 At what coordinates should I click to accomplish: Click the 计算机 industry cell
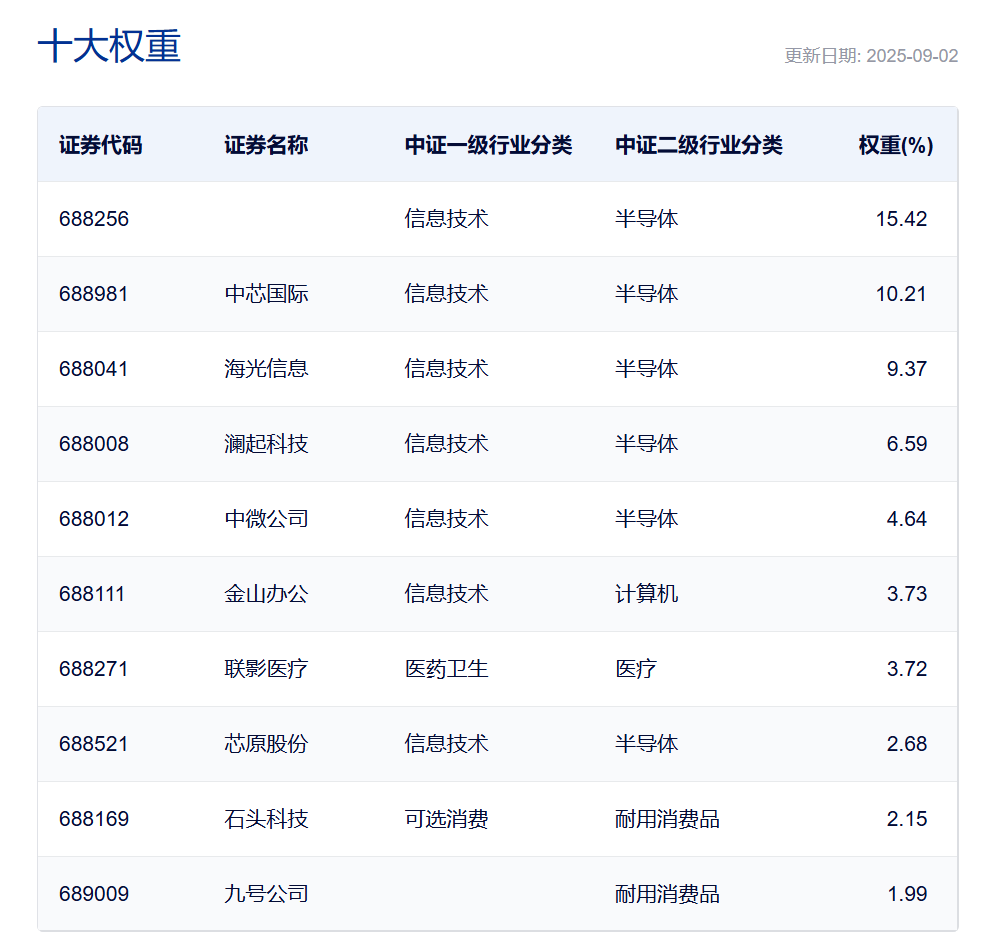[646, 594]
